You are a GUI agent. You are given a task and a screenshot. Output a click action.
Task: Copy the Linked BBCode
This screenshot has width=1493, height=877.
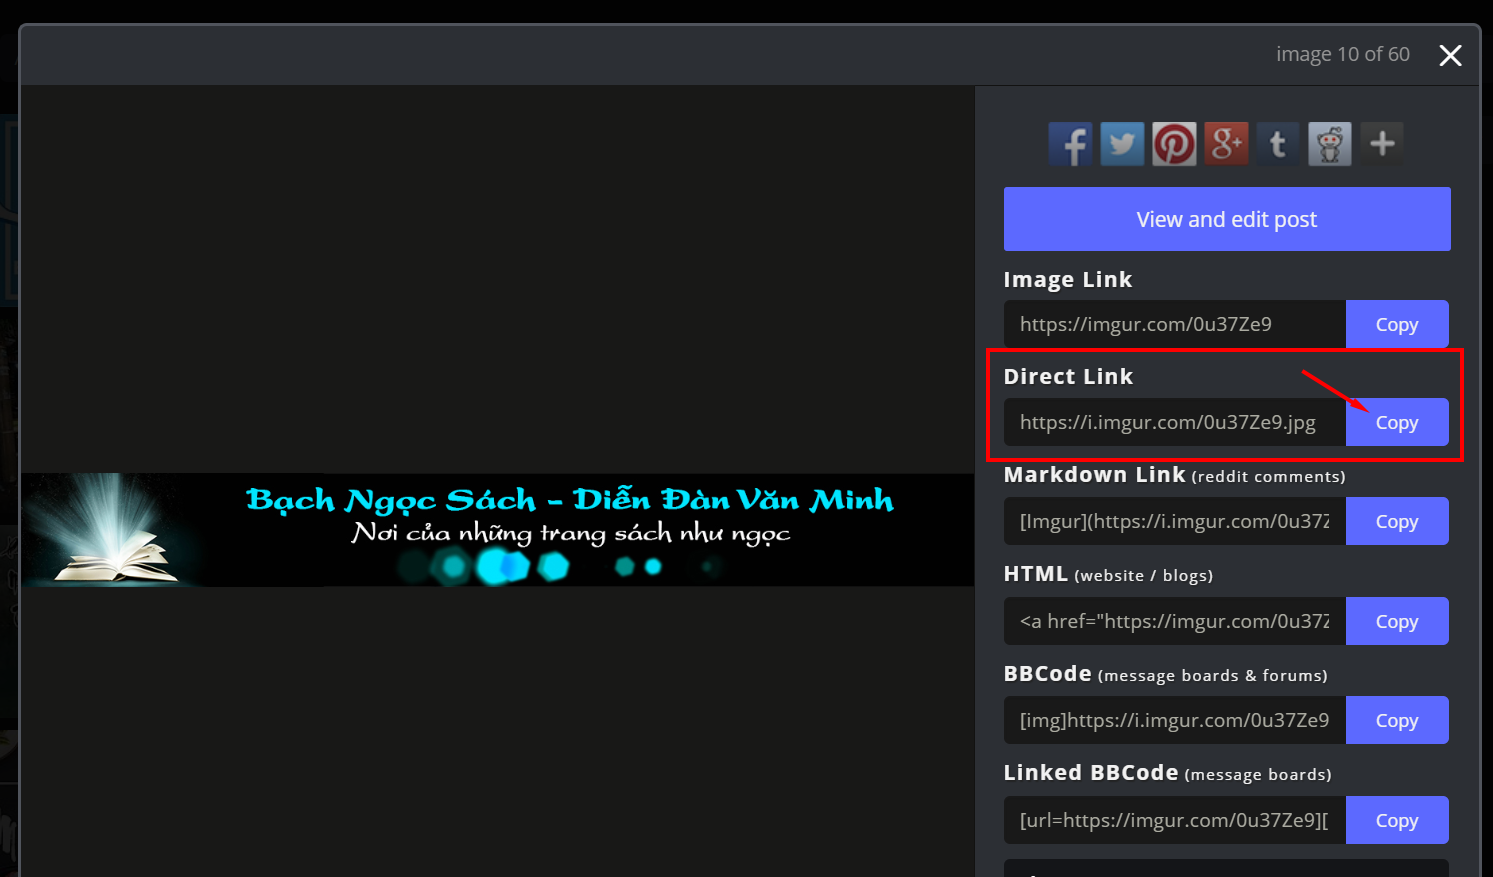(1396, 820)
